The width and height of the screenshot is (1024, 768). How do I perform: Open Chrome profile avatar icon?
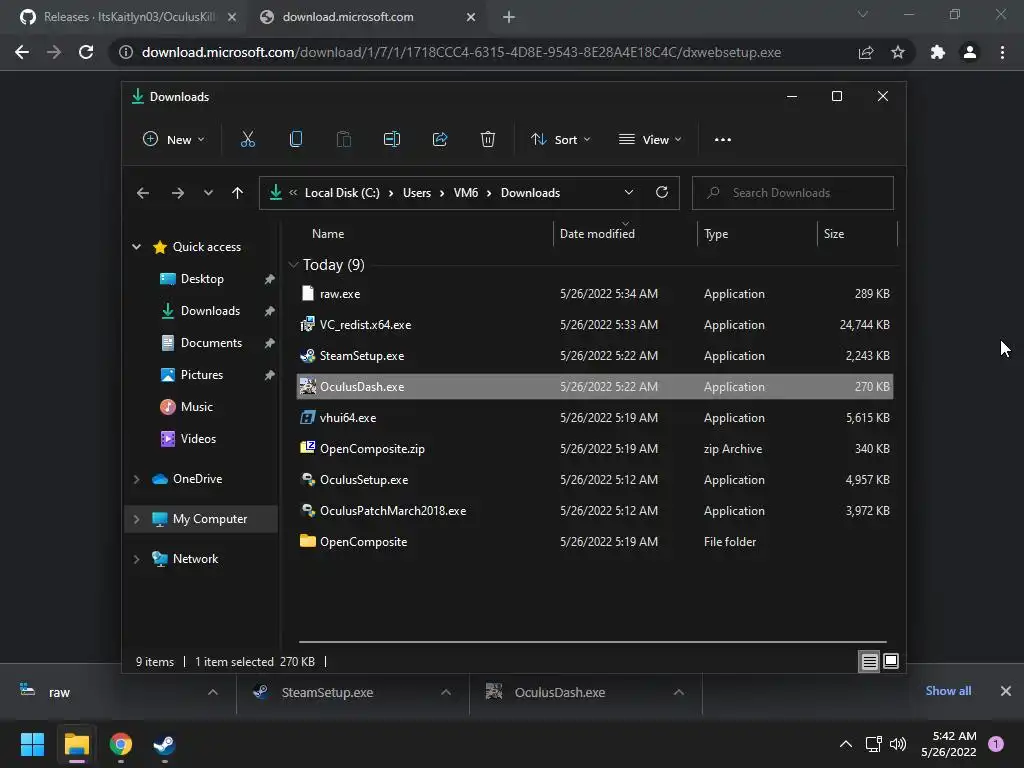(970, 52)
